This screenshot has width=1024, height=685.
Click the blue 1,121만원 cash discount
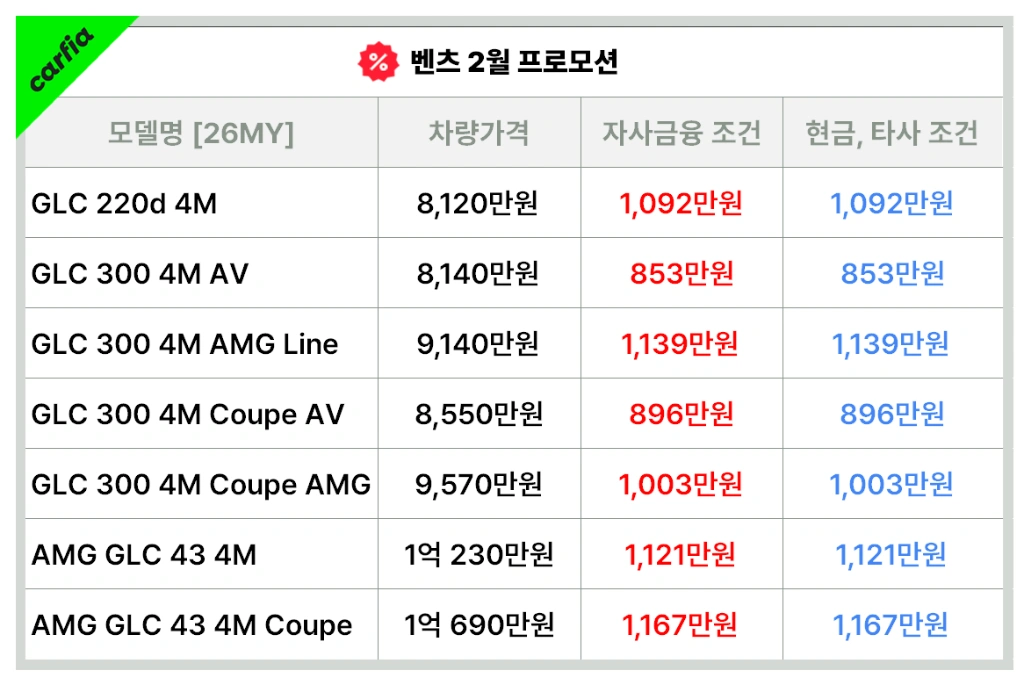891,555
